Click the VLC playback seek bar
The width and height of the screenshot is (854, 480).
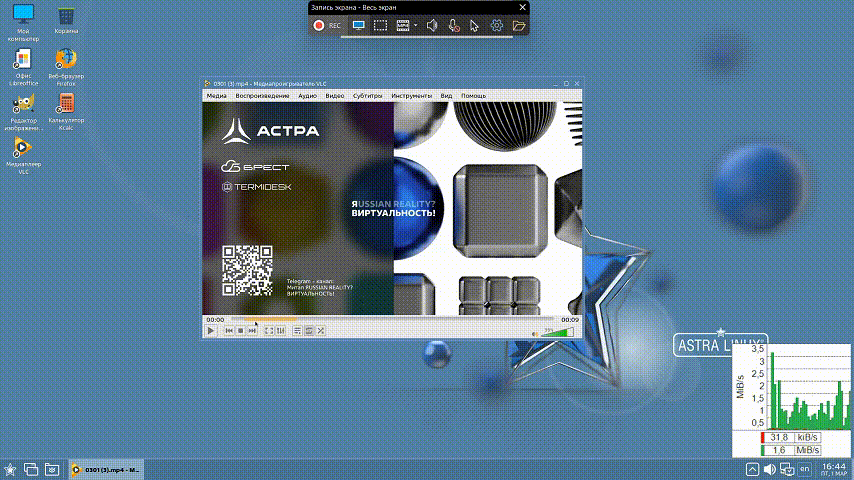click(x=390, y=320)
